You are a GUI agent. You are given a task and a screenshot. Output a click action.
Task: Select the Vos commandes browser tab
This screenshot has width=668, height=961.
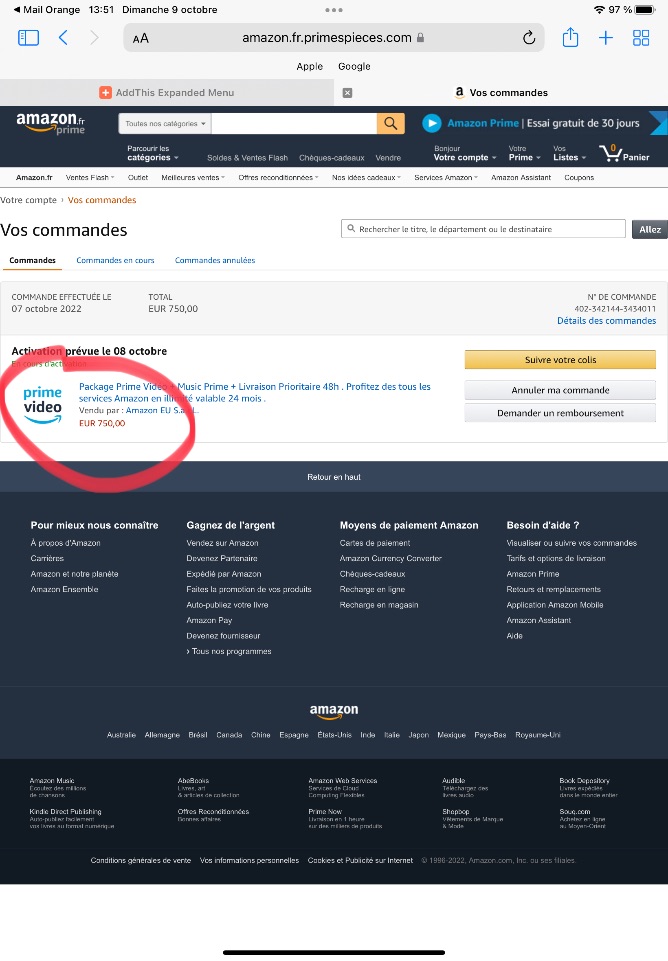(501, 93)
